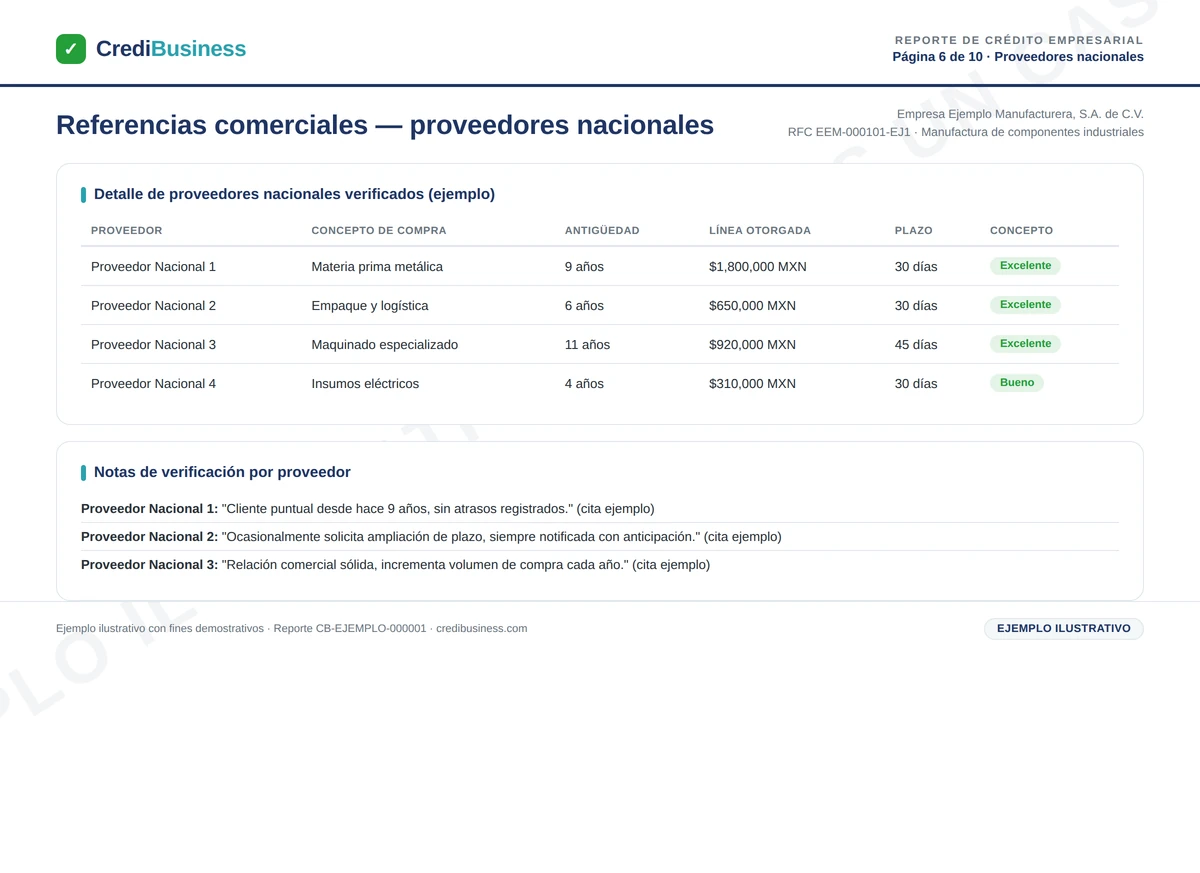Viewport: 1200px width, 873px height.
Task: Click the LÍNEA OTORGADA column header
Action: click(x=760, y=230)
